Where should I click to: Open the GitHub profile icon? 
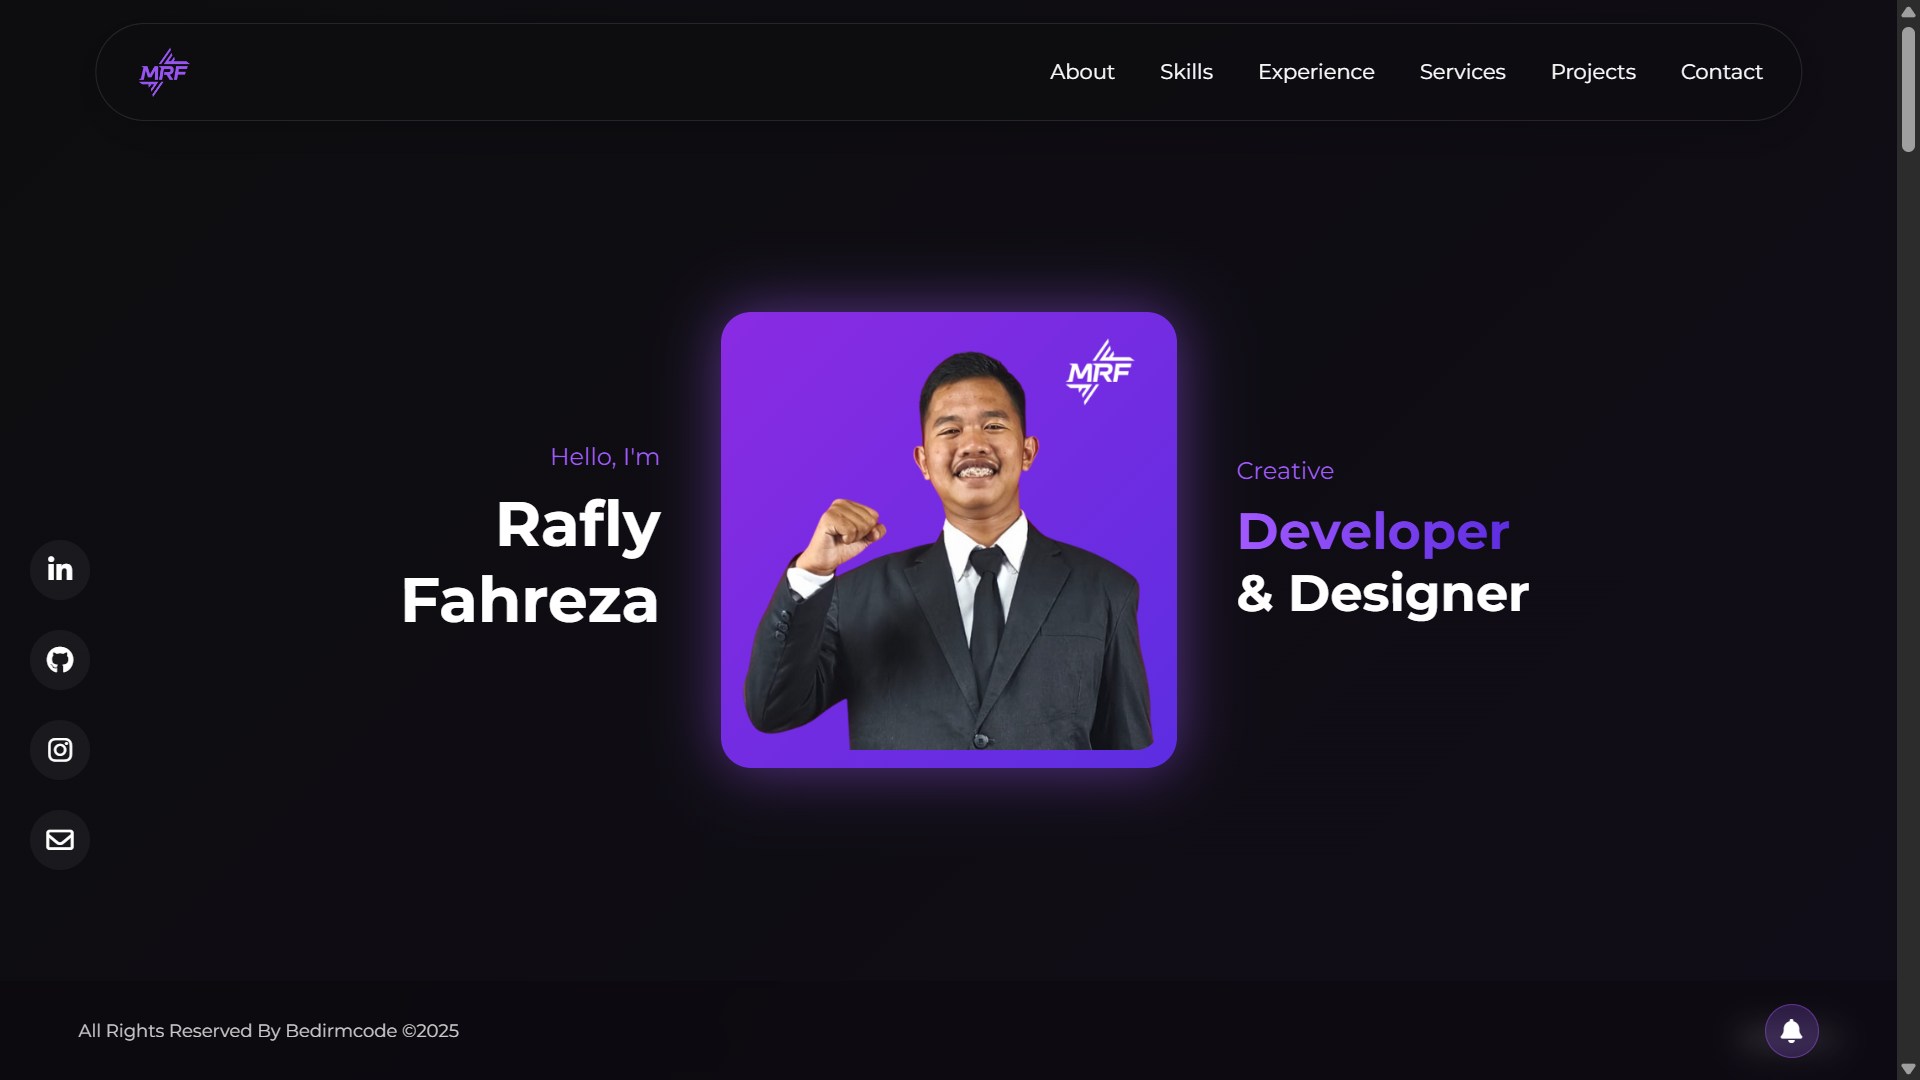pos(59,660)
